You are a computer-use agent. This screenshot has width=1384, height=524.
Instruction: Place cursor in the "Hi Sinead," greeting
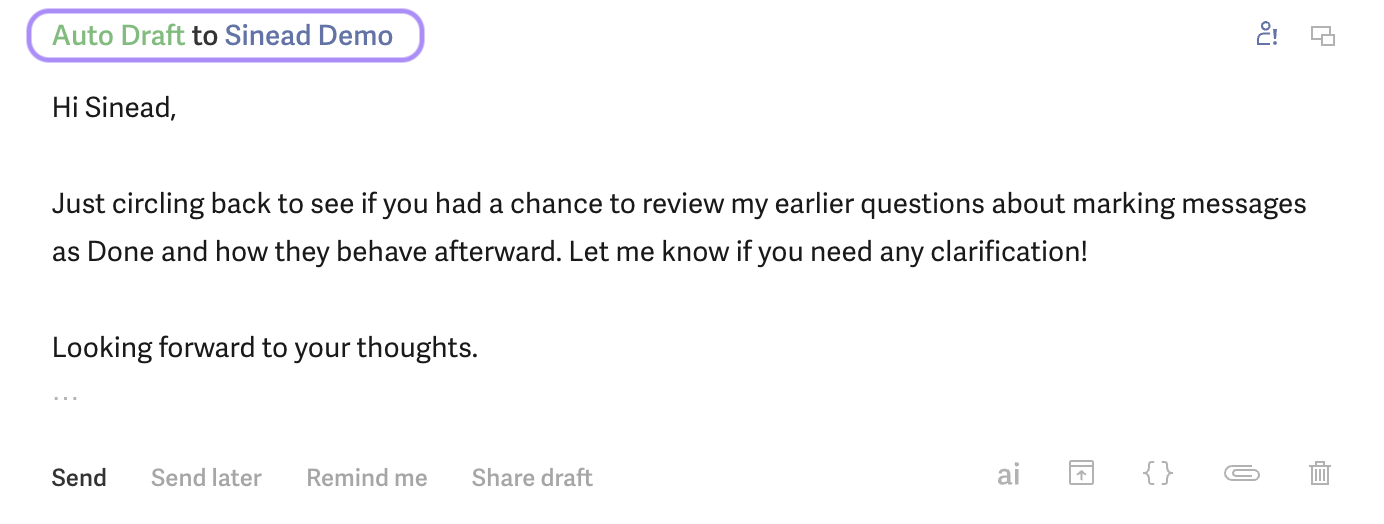[x=114, y=108]
